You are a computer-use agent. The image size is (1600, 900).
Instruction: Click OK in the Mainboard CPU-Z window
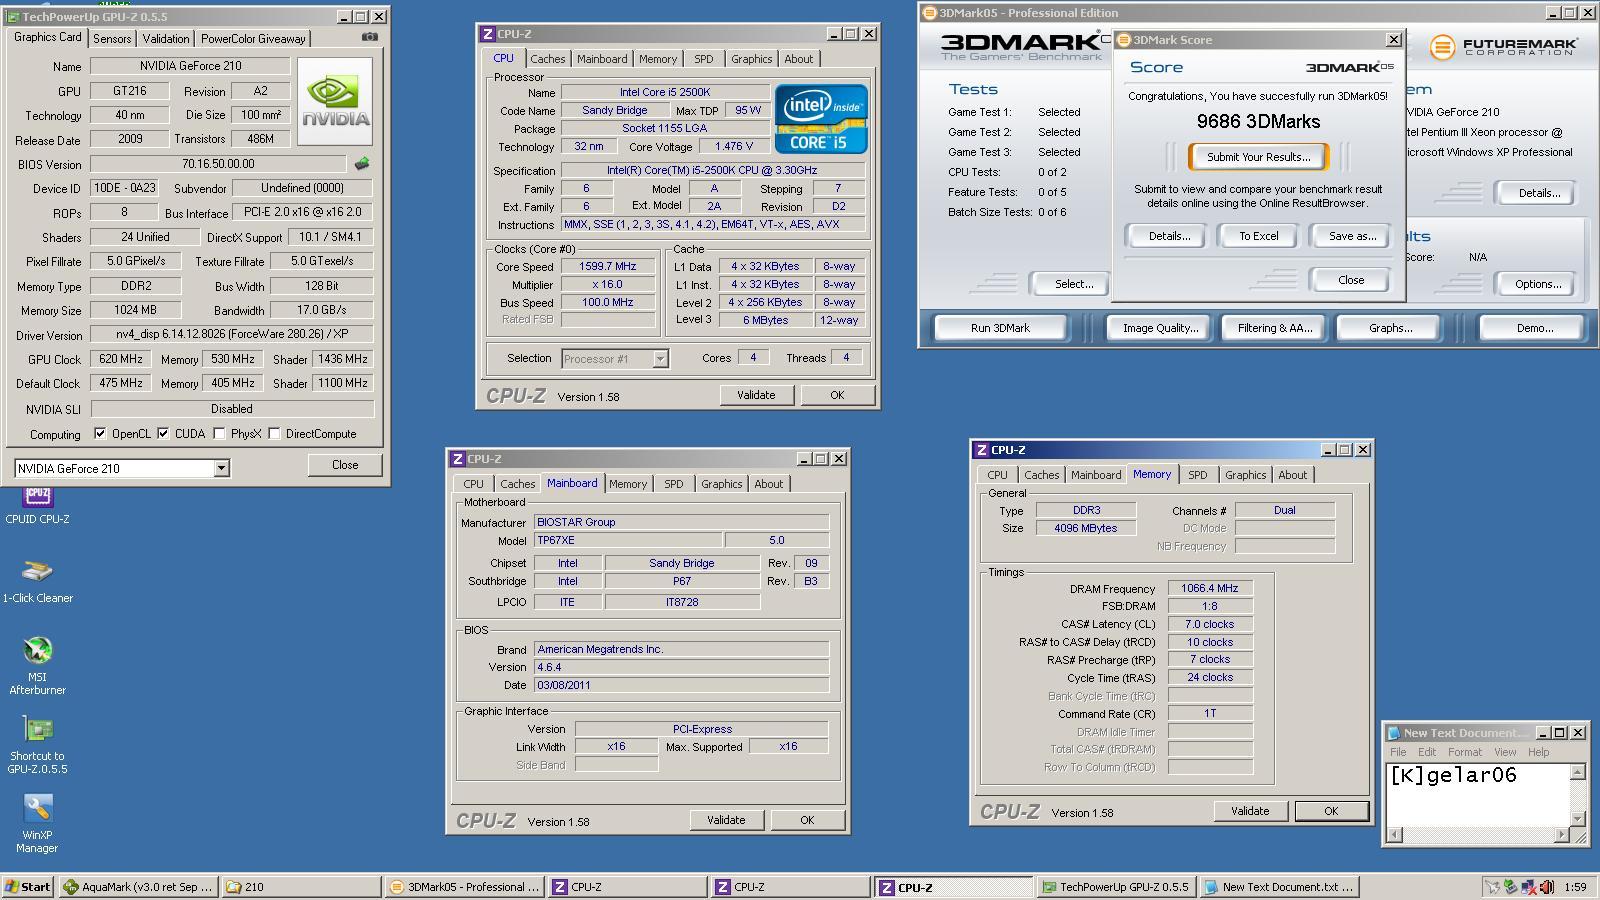point(807,820)
